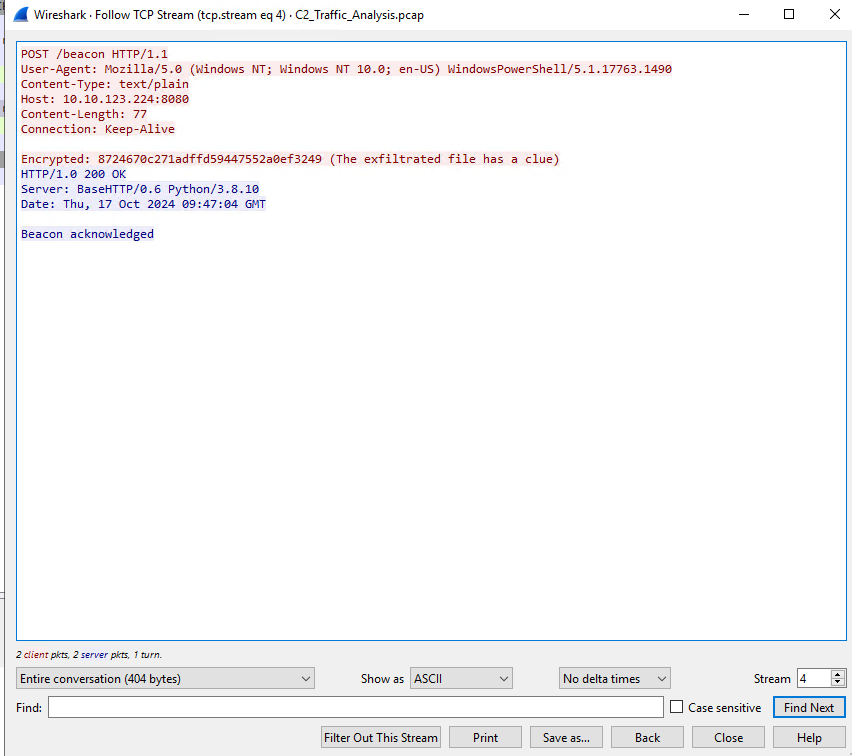
Task: Increment the Stream number with up arrow
Action: tap(838, 674)
